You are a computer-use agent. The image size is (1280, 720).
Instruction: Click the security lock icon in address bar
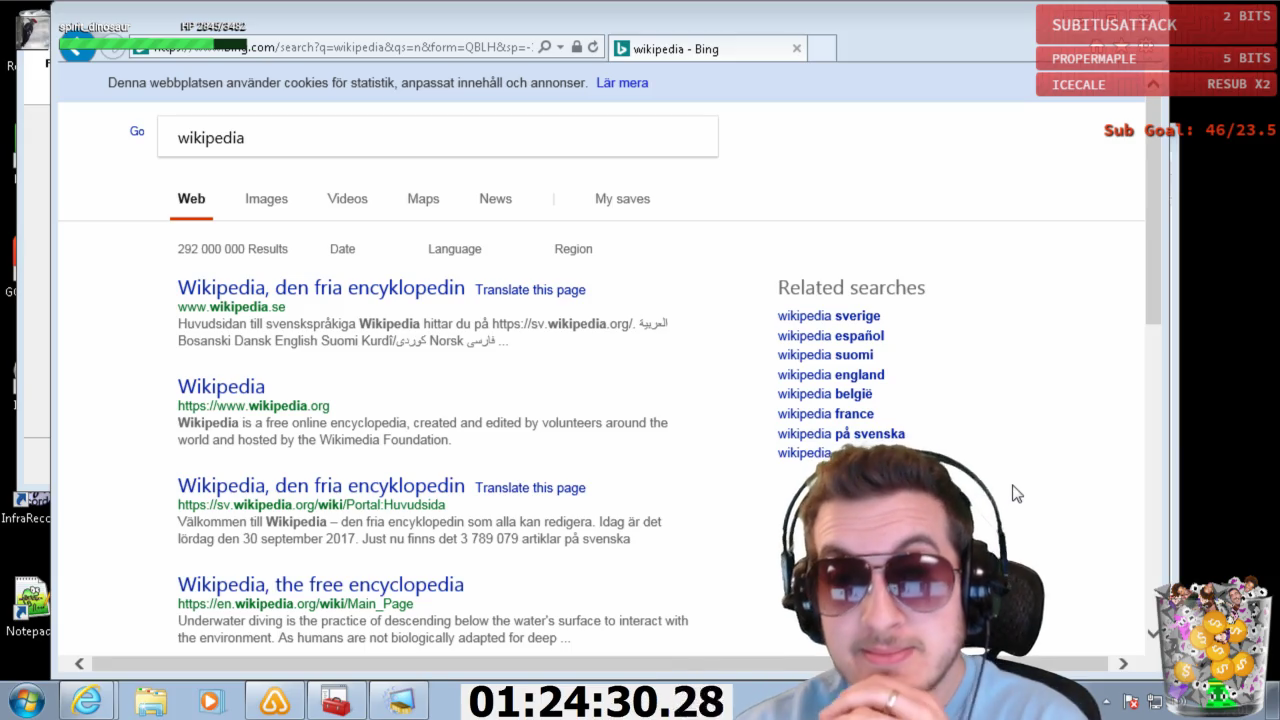(x=577, y=47)
